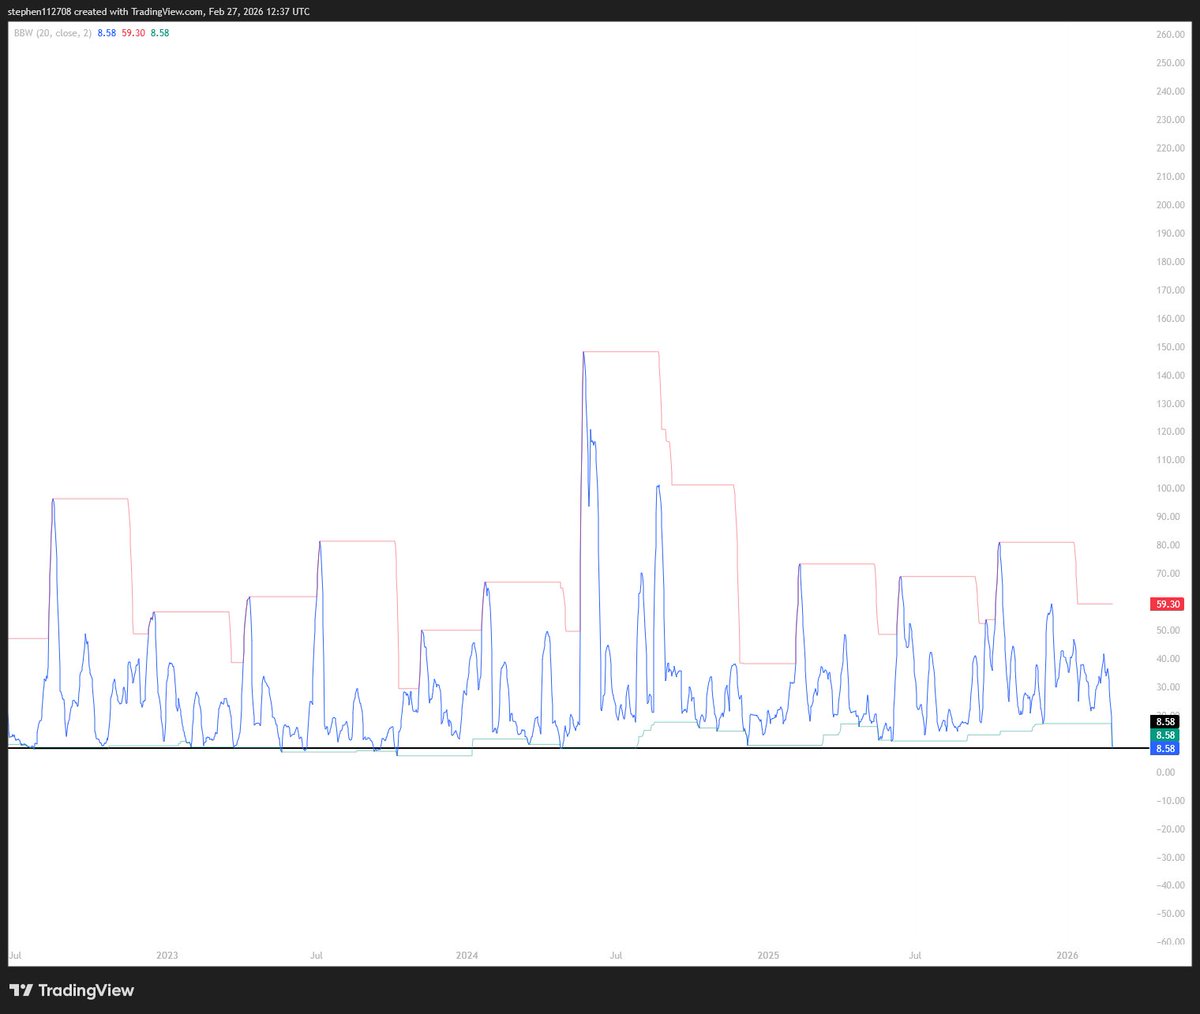The height and width of the screenshot is (1014, 1200).
Task: Click the 170.00 label on price scale
Action: tap(1170, 290)
